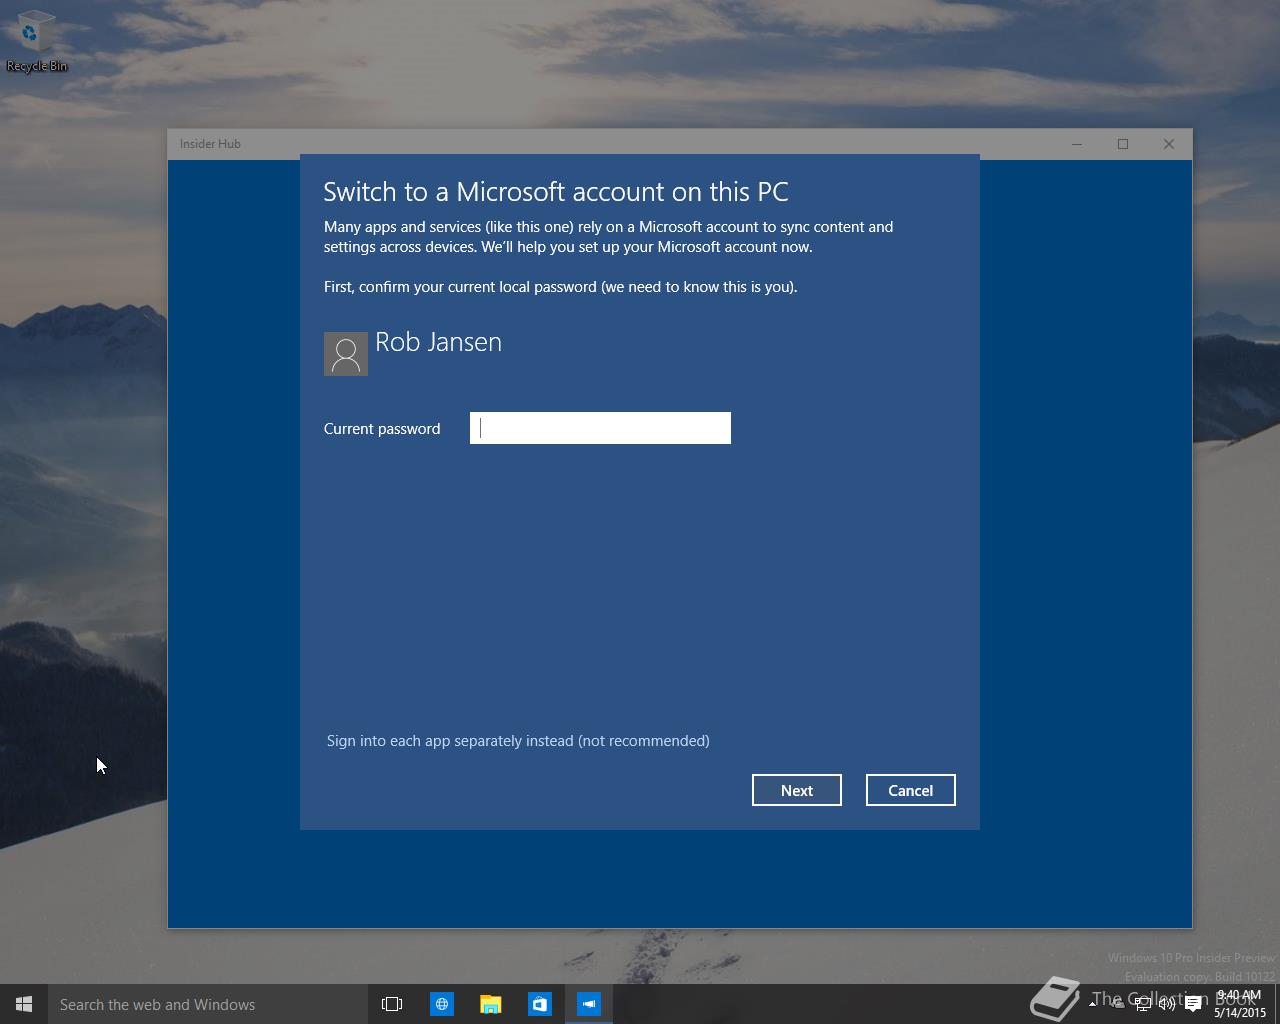The image size is (1280, 1024).
Task: Minimize the Insider Hub window
Action: pyautogui.click(x=1077, y=144)
